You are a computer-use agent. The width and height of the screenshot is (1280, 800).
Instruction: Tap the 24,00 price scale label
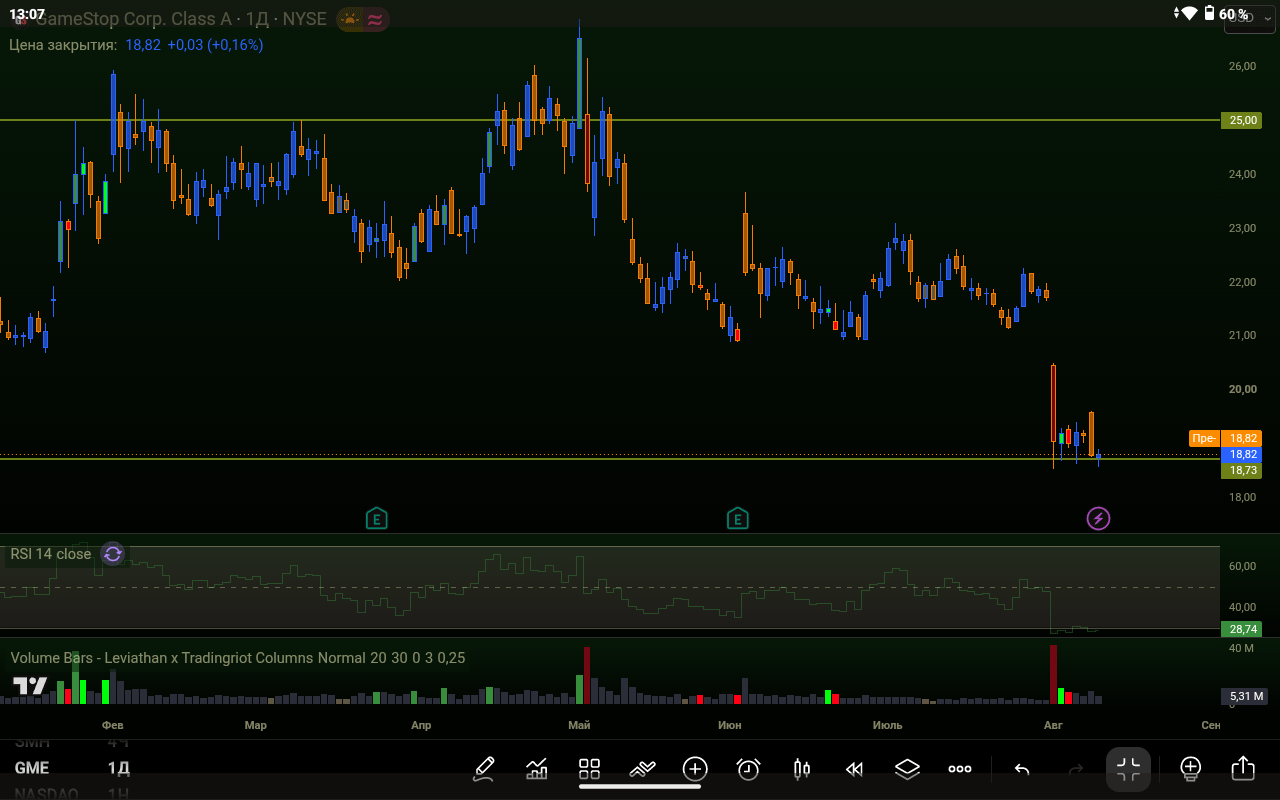click(x=1242, y=174)
